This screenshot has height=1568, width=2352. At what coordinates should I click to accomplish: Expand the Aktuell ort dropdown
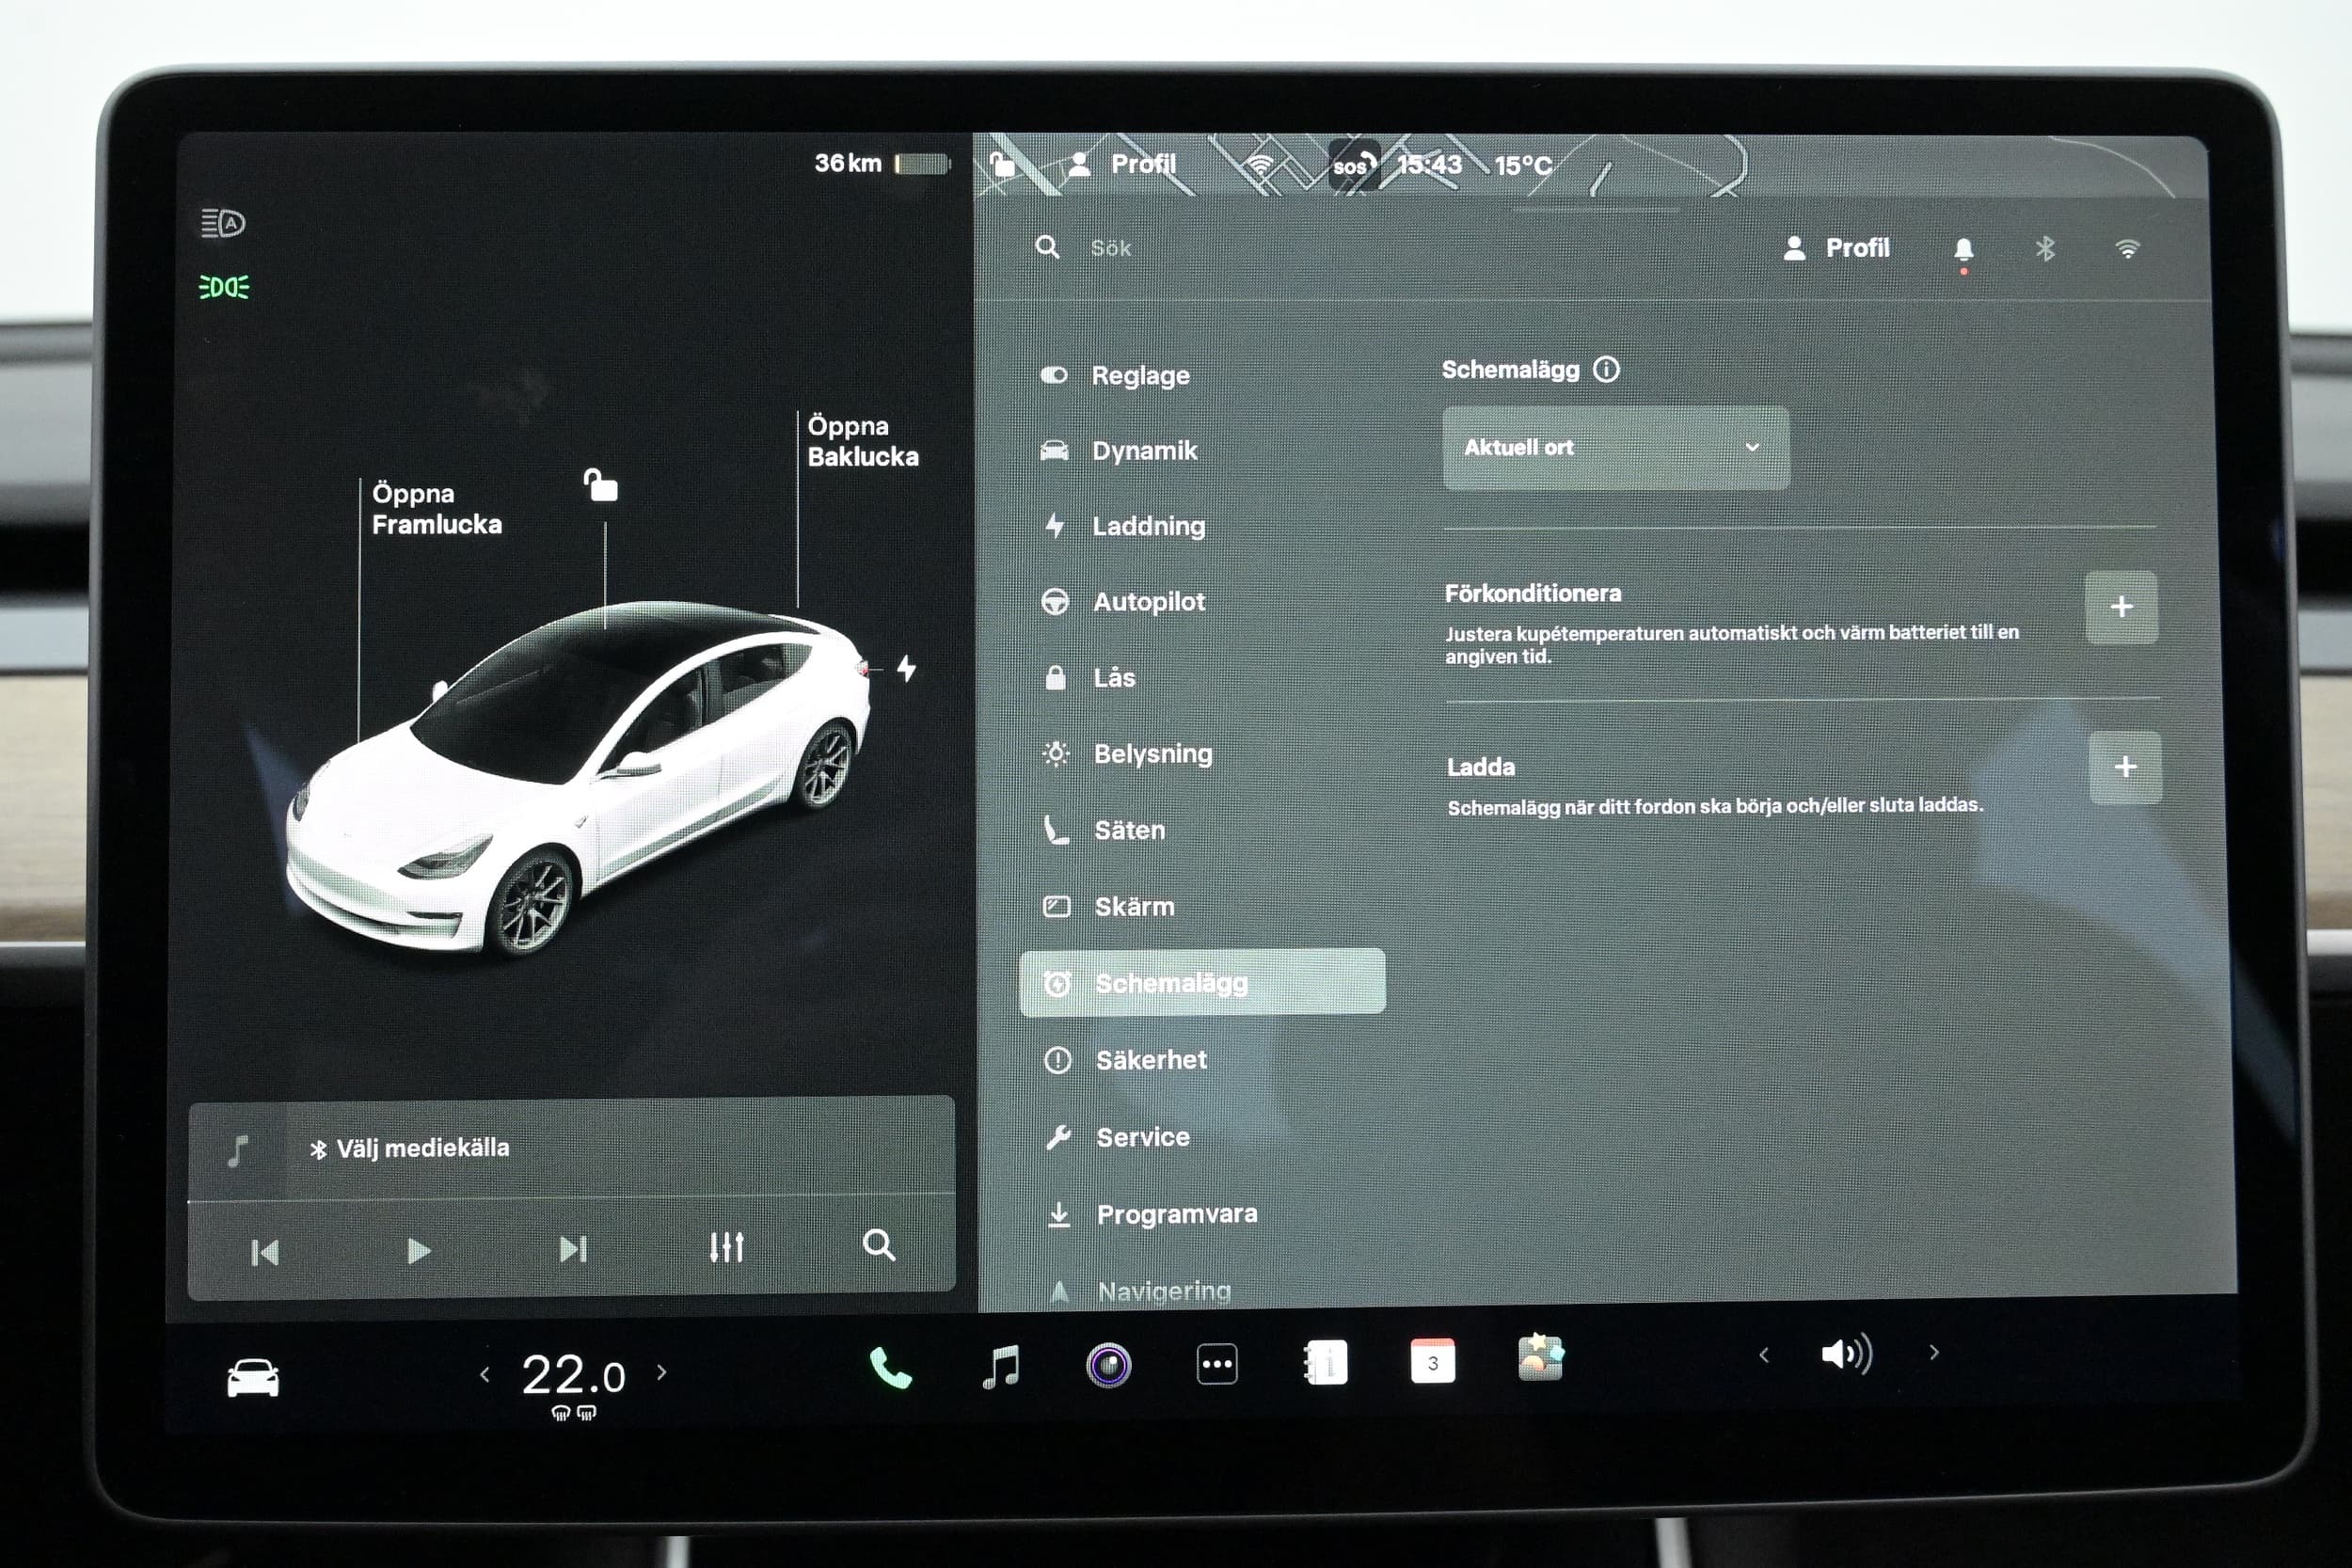pyautogui.click(x=1615, y=448)
